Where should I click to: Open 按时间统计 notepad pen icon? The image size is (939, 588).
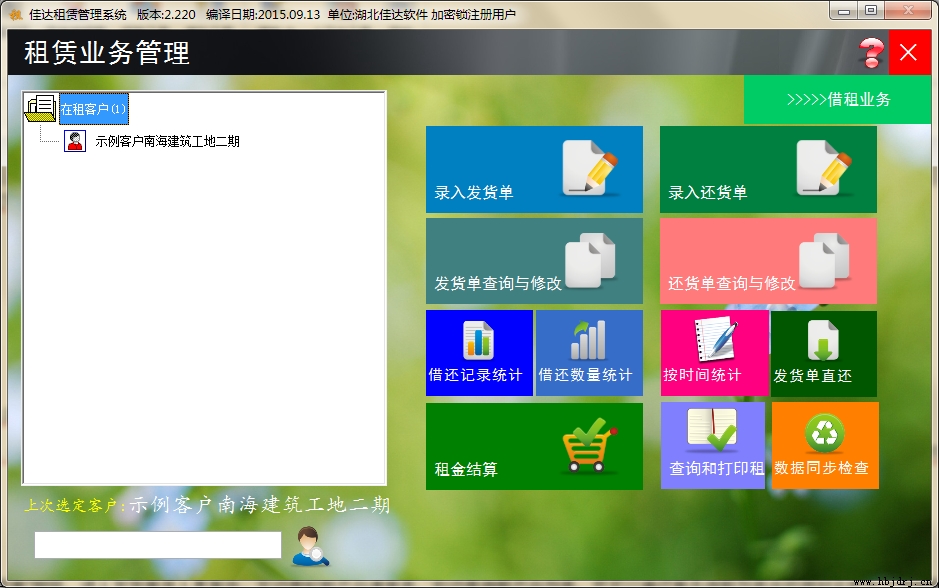point(715,339)
